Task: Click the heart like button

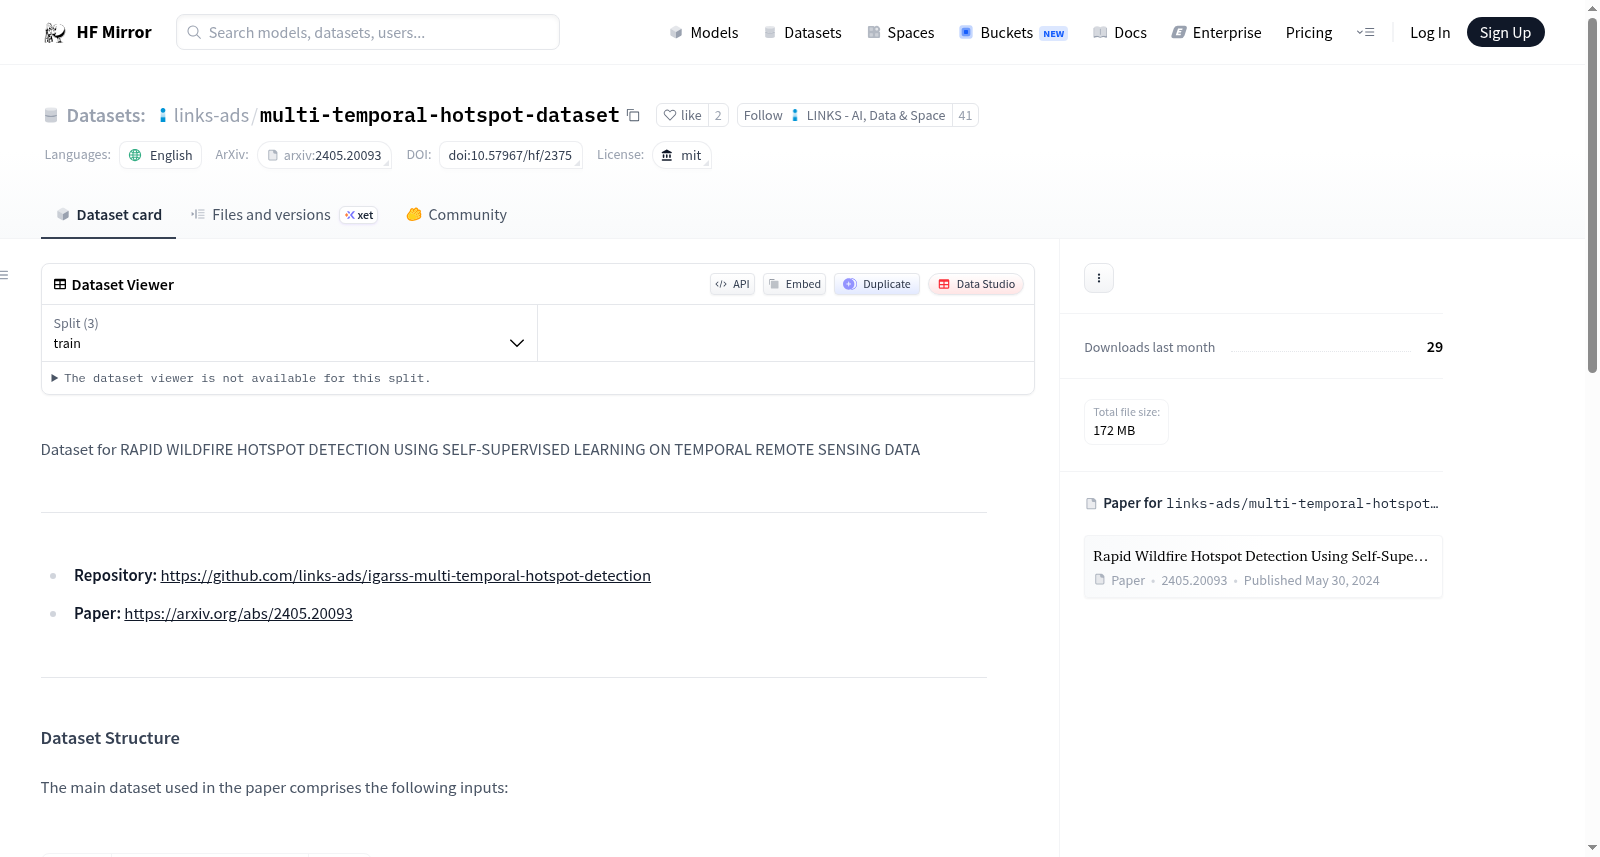Action: click(x=682, y=115)
